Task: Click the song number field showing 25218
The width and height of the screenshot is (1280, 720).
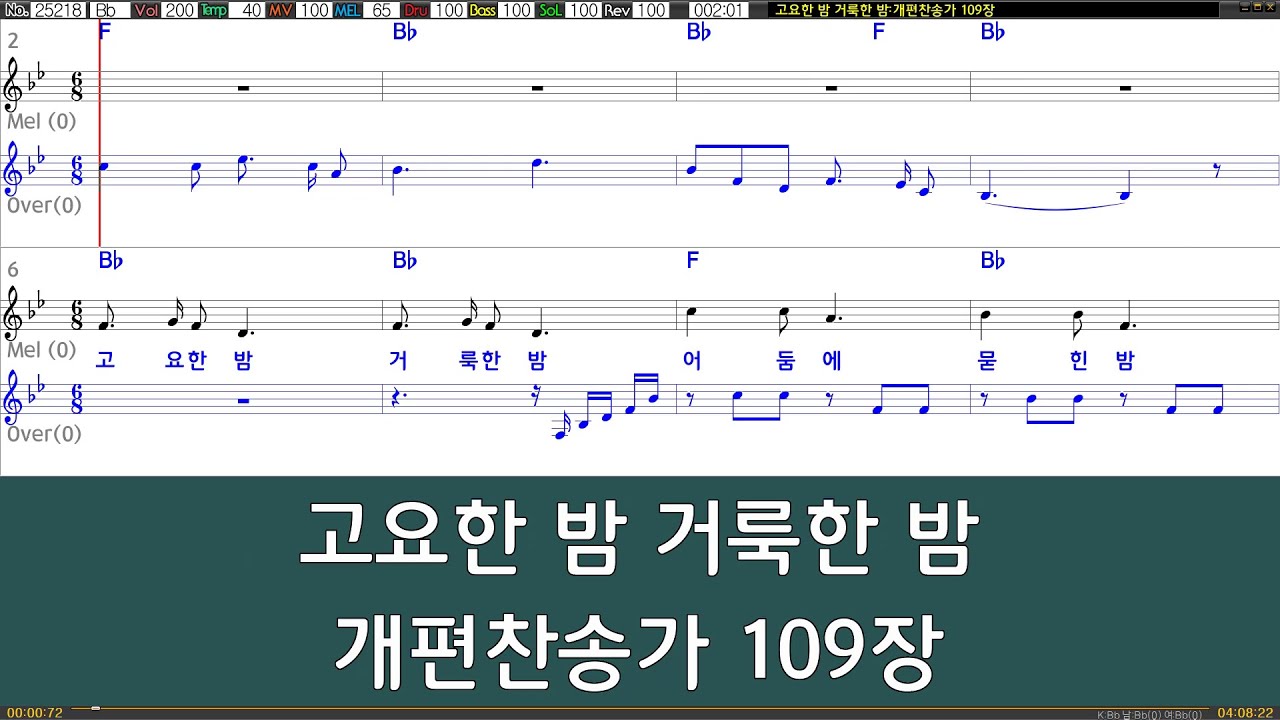Action: tap(59, 10)
